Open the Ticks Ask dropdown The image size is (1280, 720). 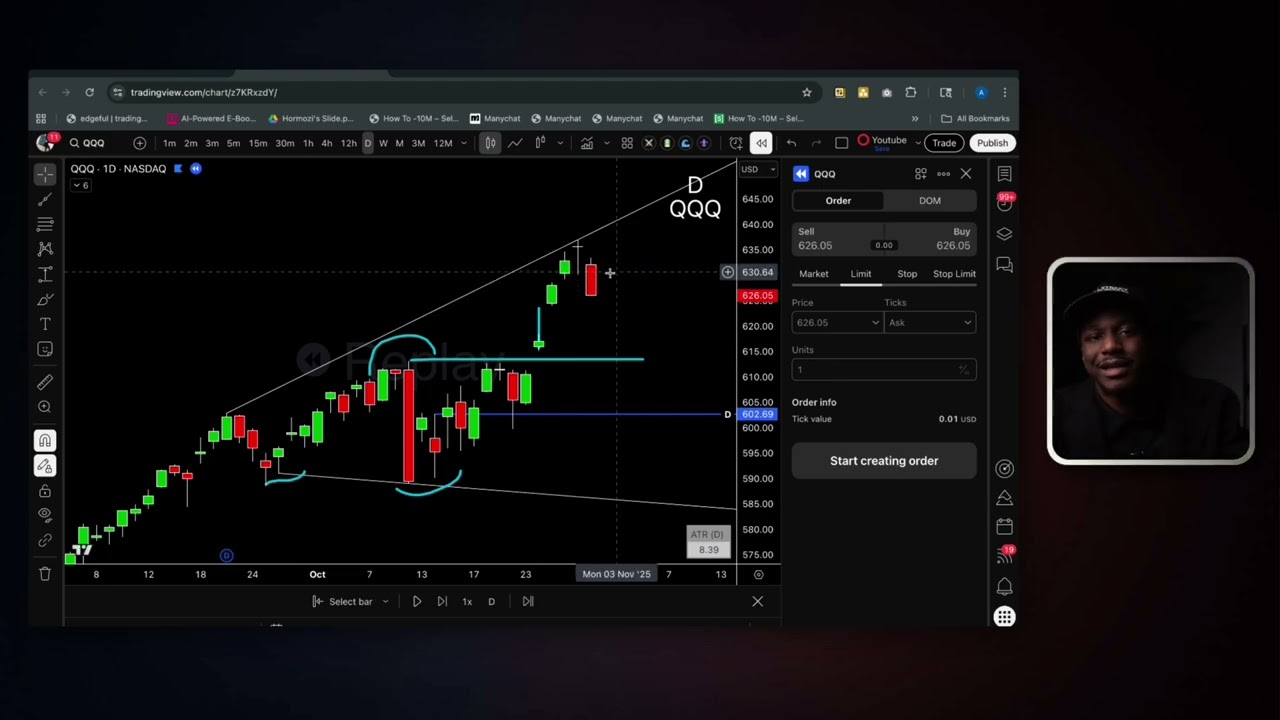tap(930, 322)
